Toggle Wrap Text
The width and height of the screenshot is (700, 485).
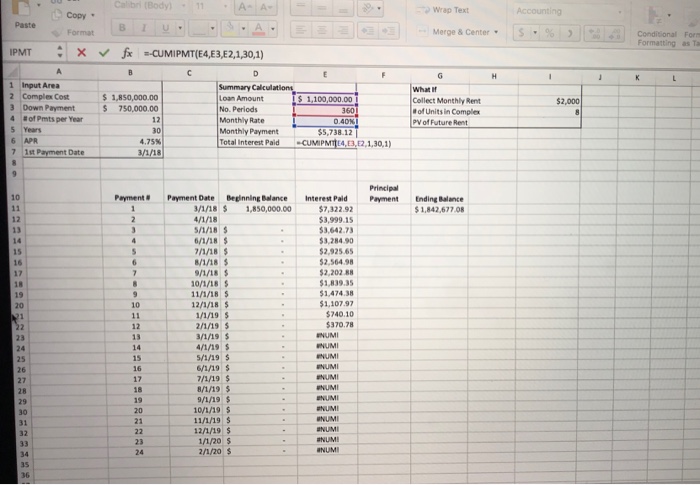(x=444, y=10)
